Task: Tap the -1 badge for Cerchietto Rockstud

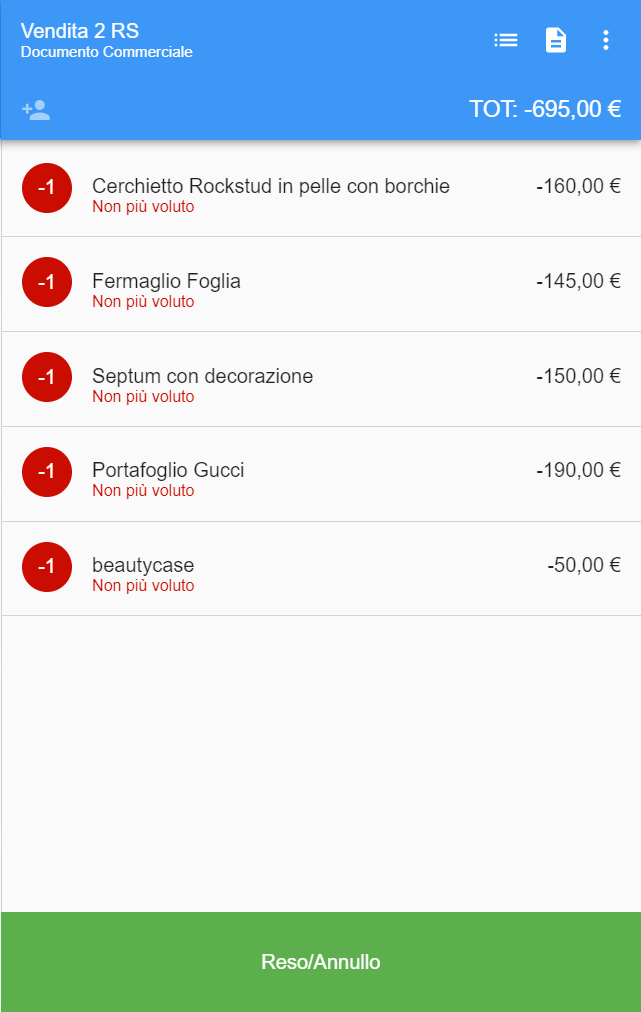Action: 46,188
